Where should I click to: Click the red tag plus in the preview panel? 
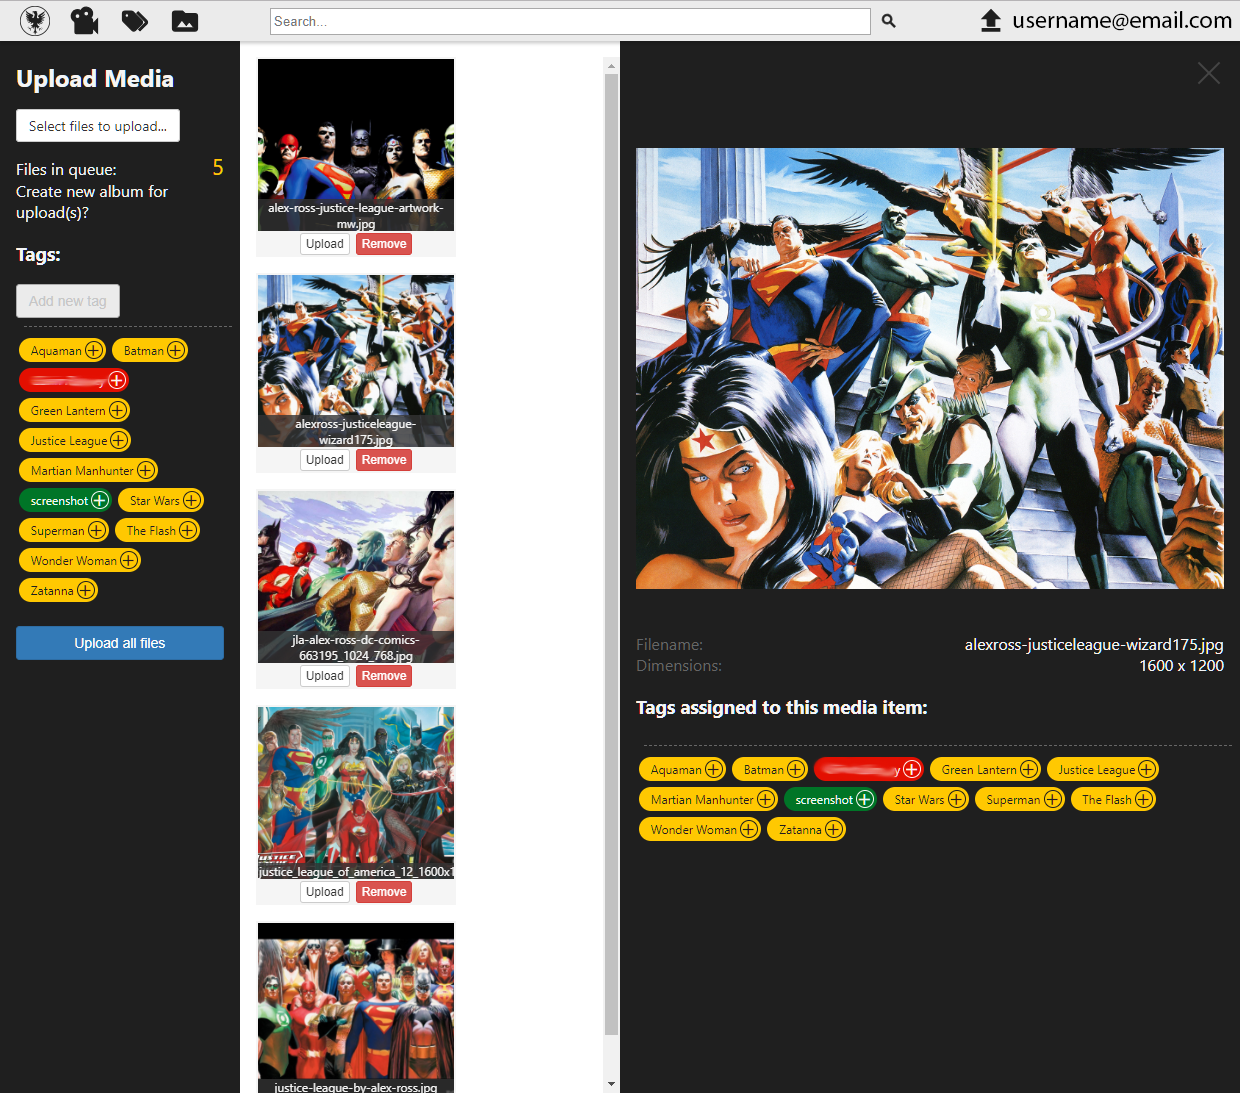coord(912,769)
